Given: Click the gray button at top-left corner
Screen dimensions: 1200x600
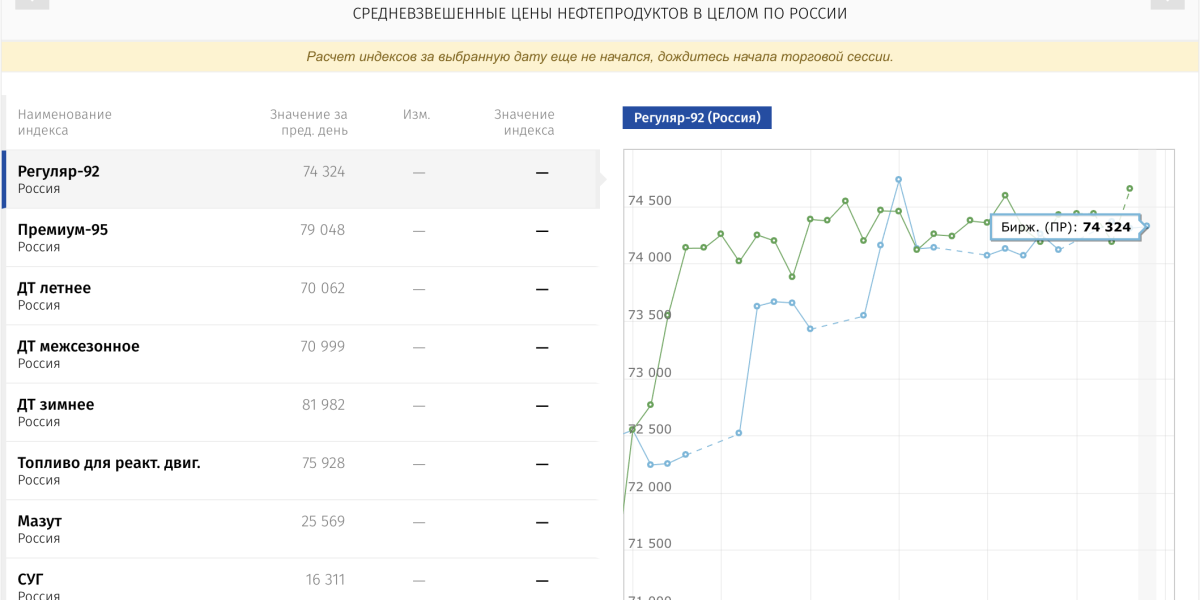Looking at the screenshot, I should click(32, 3).
